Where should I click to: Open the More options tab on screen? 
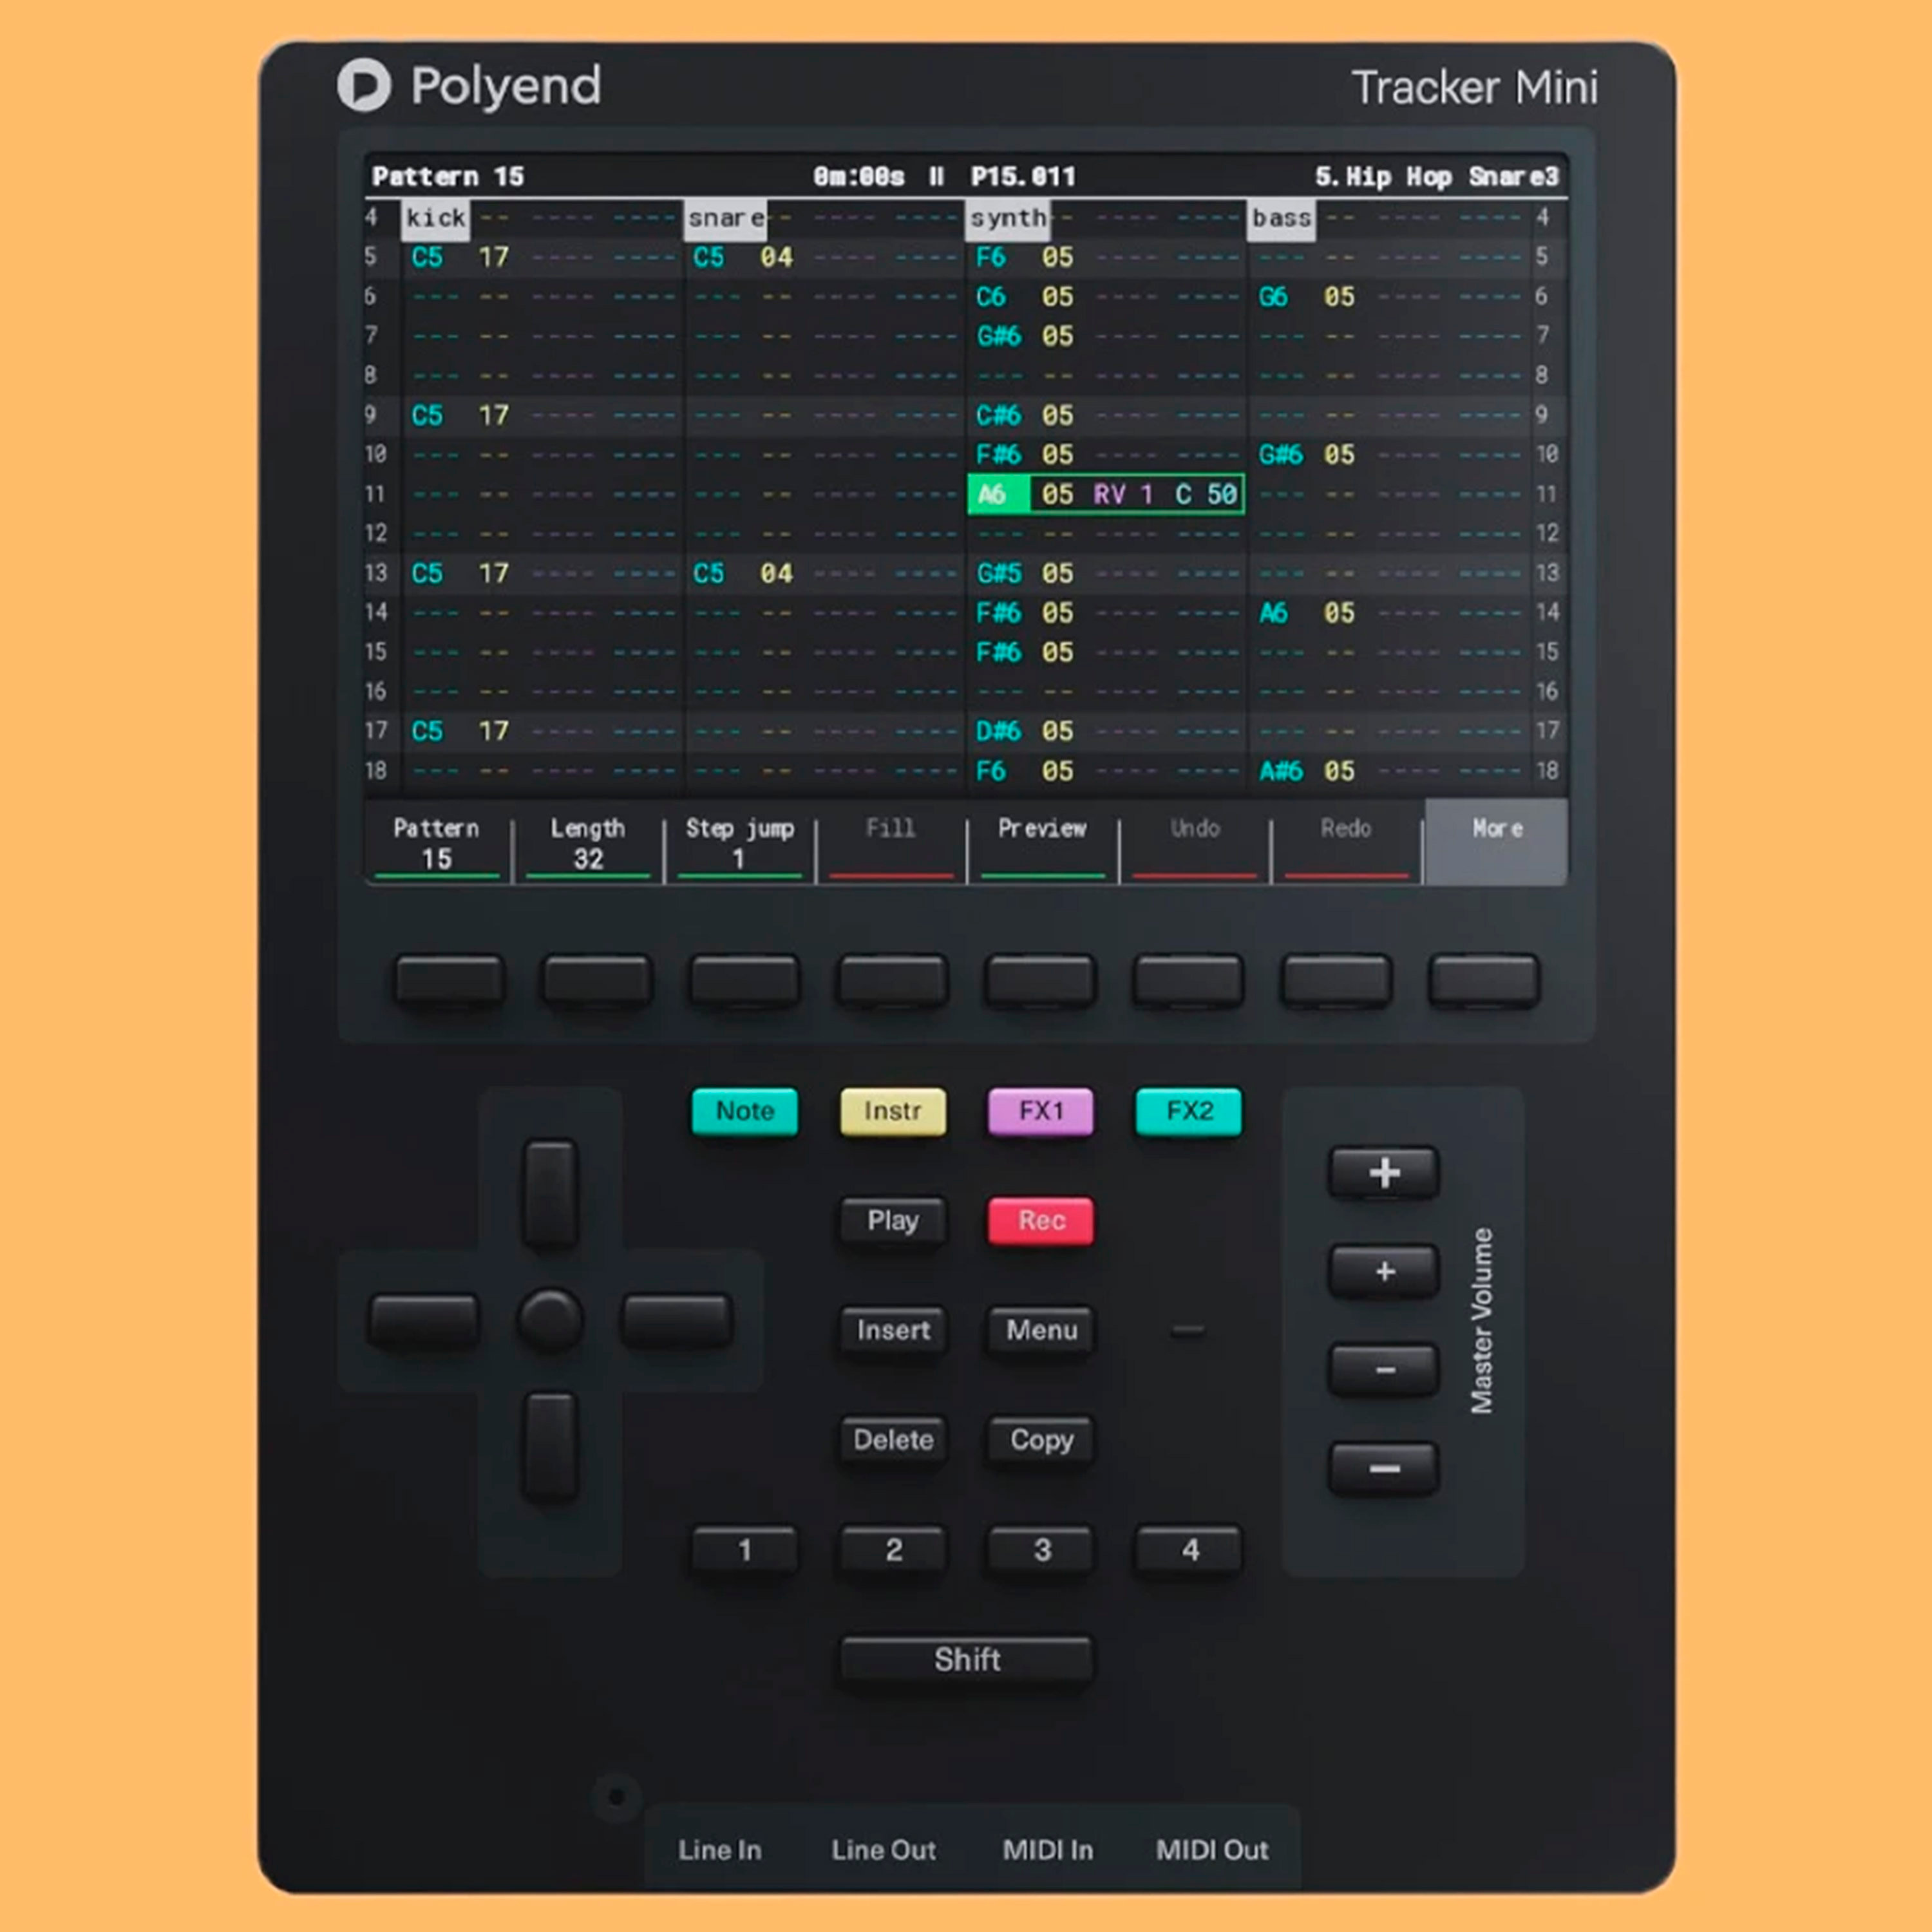point(1495,843)
